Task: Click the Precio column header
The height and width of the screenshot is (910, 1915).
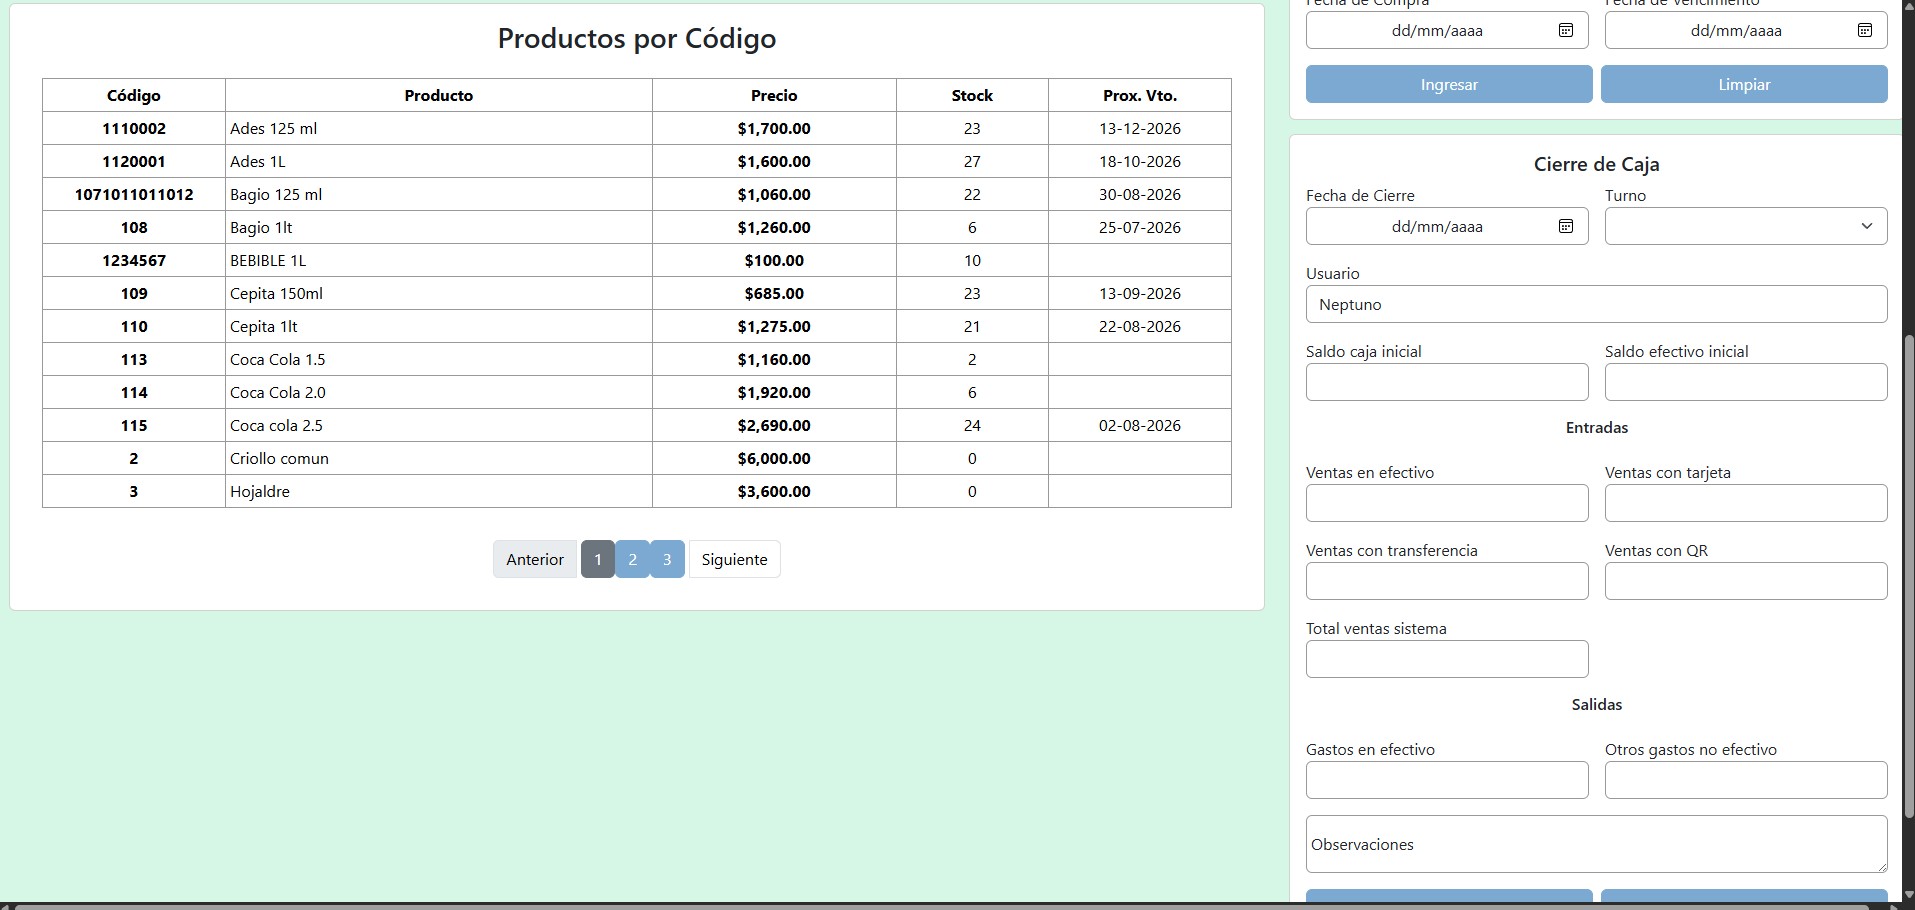Action: click(774, 95)
